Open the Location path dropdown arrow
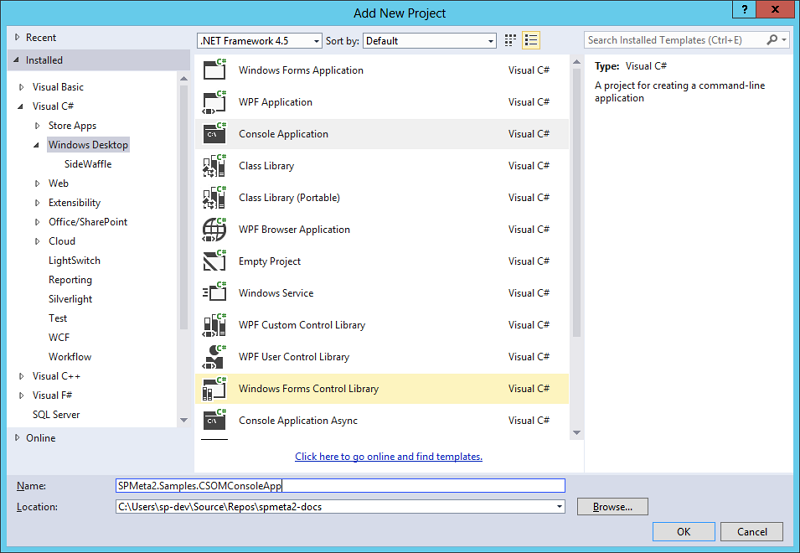Image resolution: width=800 pixels, height=553 pixels. point(559,507)
